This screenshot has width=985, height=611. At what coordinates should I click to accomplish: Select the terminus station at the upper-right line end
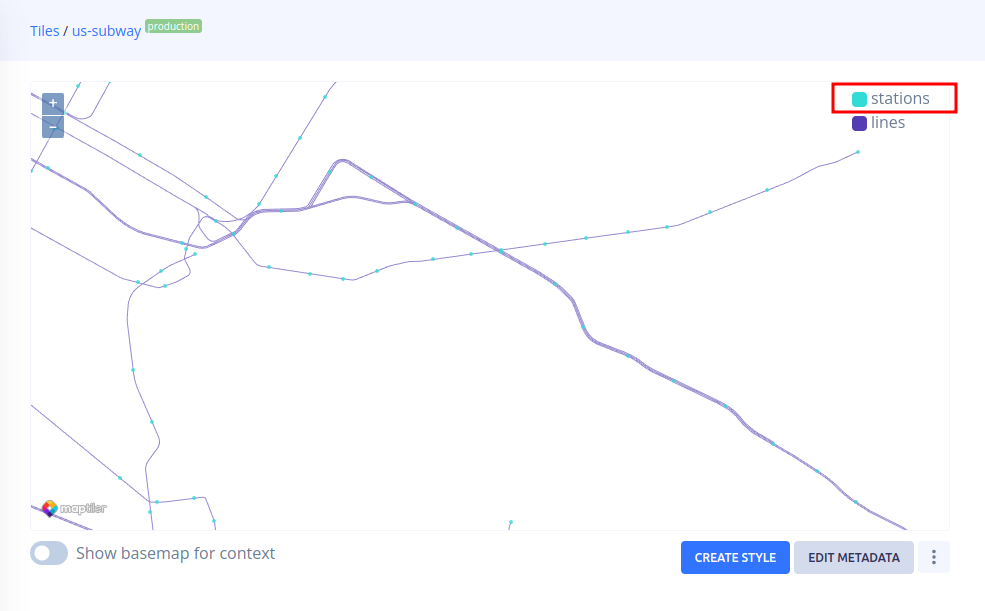pos(858,152)
